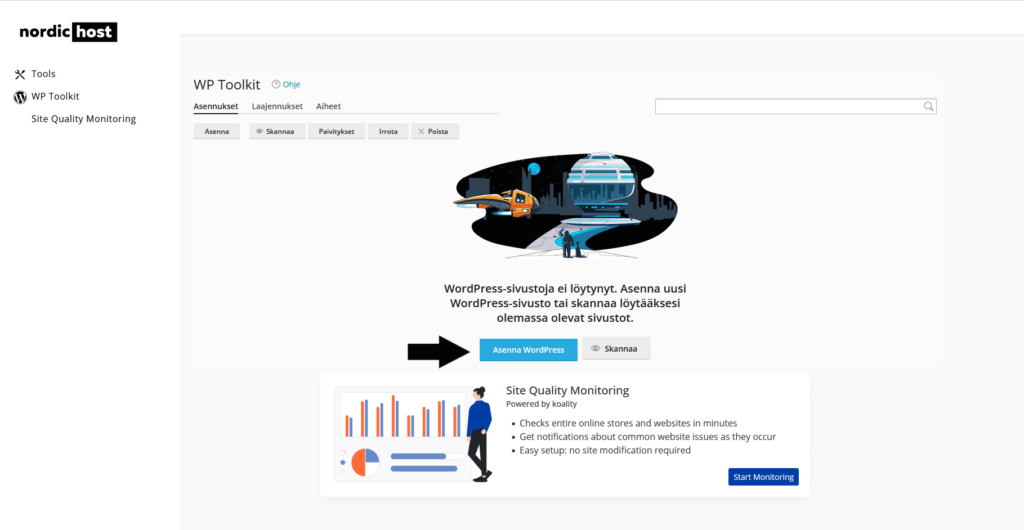Click the nordic host logo
Screen dimensions: 1024x530
(x=68, y=32)
